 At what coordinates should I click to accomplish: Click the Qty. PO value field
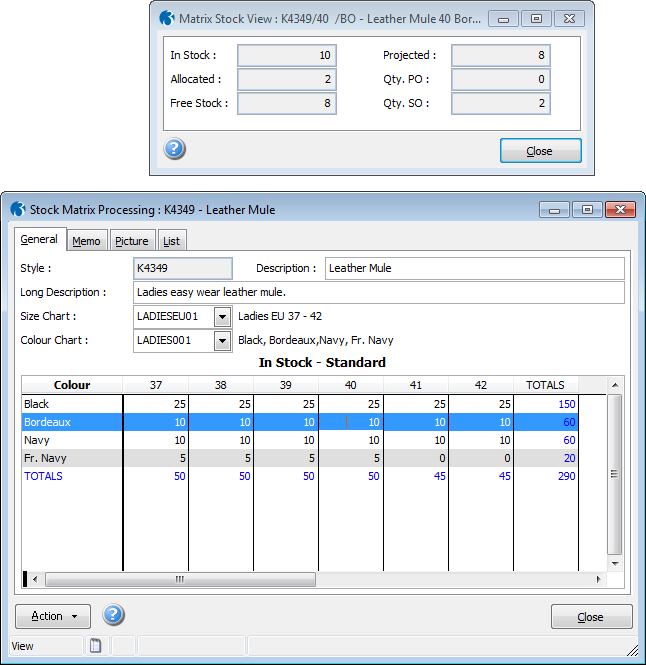[x=501, y=79]
